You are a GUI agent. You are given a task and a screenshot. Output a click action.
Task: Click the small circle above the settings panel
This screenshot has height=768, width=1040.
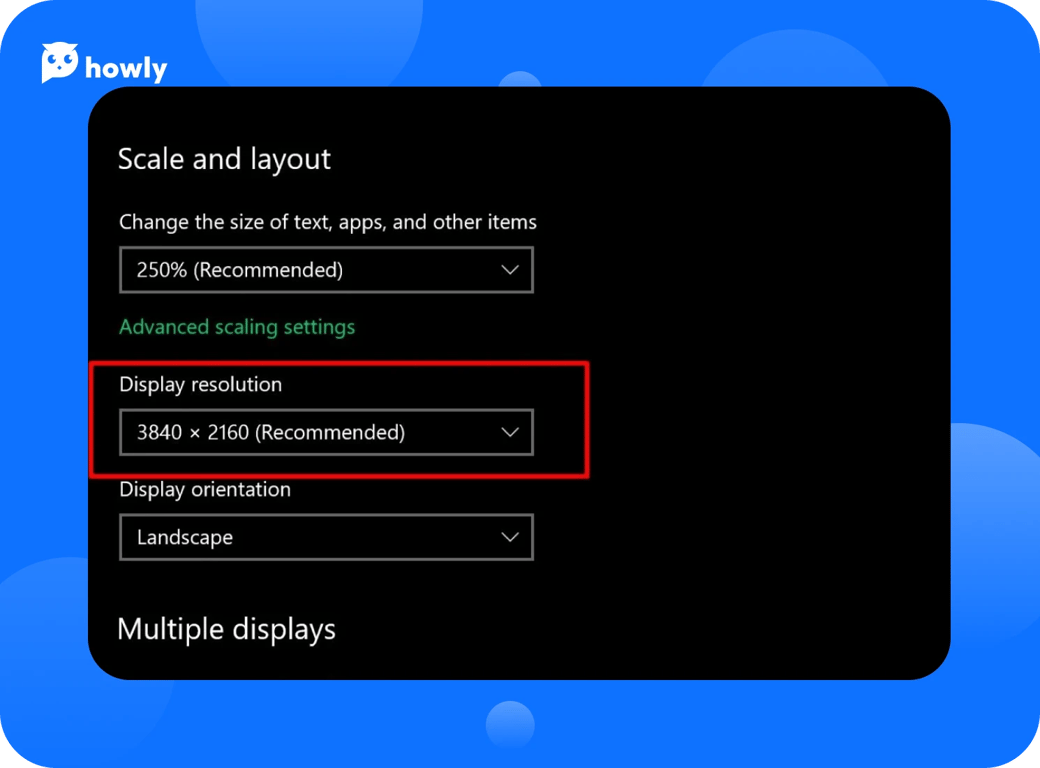pyautogui.click(x=520, y=80)
